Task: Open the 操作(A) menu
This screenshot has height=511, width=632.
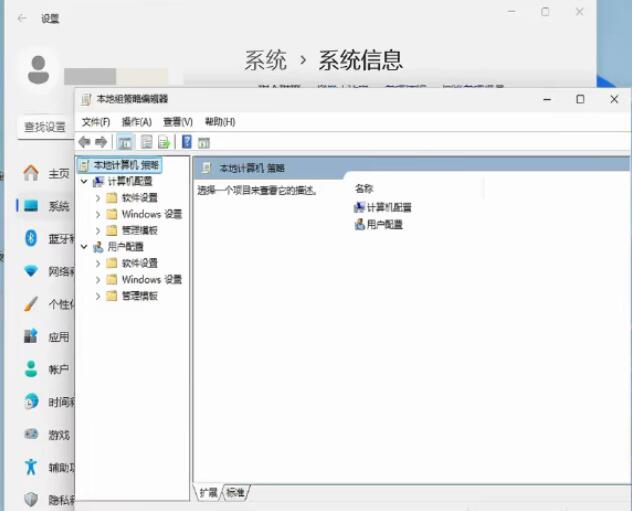Action: pyautogui.click(x=137, y=122)
